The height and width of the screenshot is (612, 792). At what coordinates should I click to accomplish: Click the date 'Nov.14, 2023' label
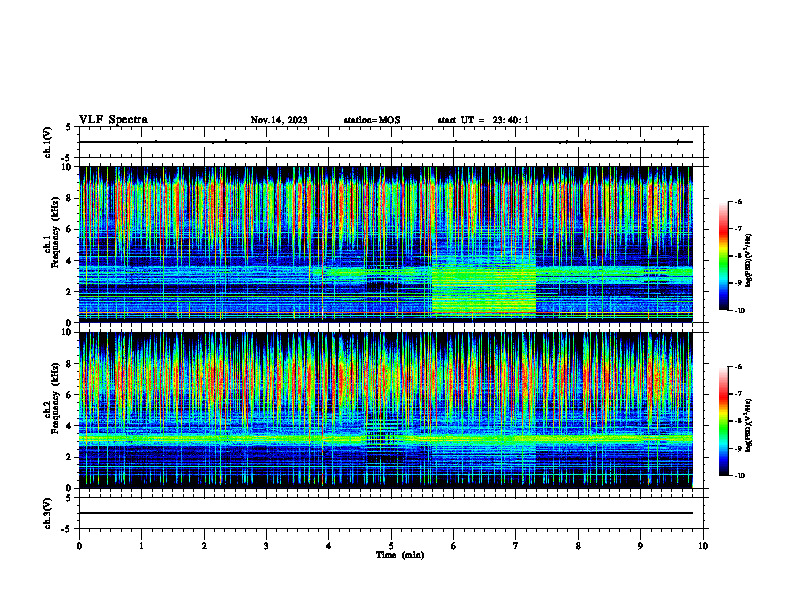pyautogui.click(x=279, y=120)
